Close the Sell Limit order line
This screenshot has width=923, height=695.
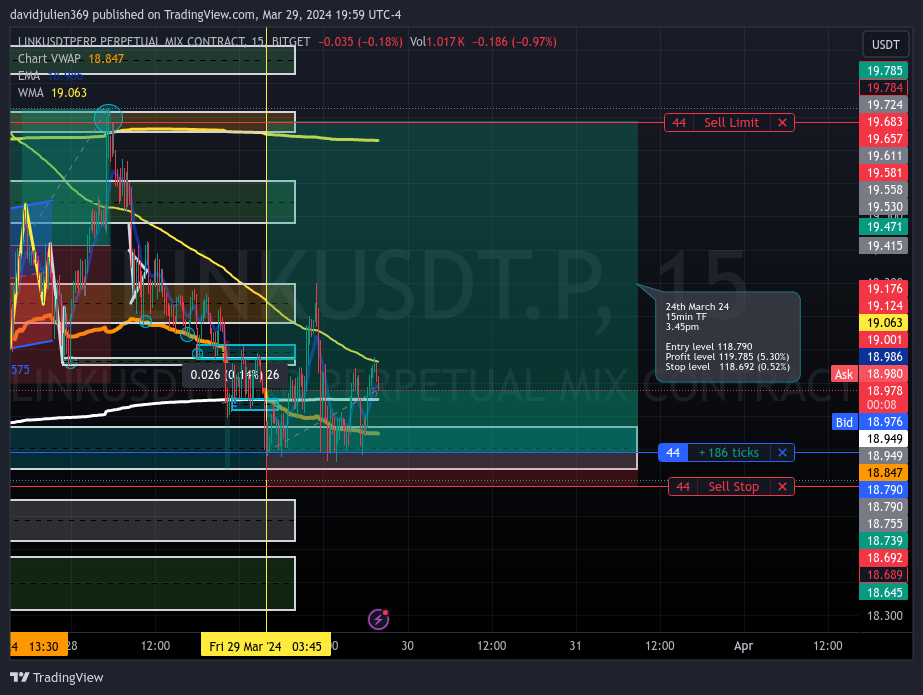tap(782, 122)
